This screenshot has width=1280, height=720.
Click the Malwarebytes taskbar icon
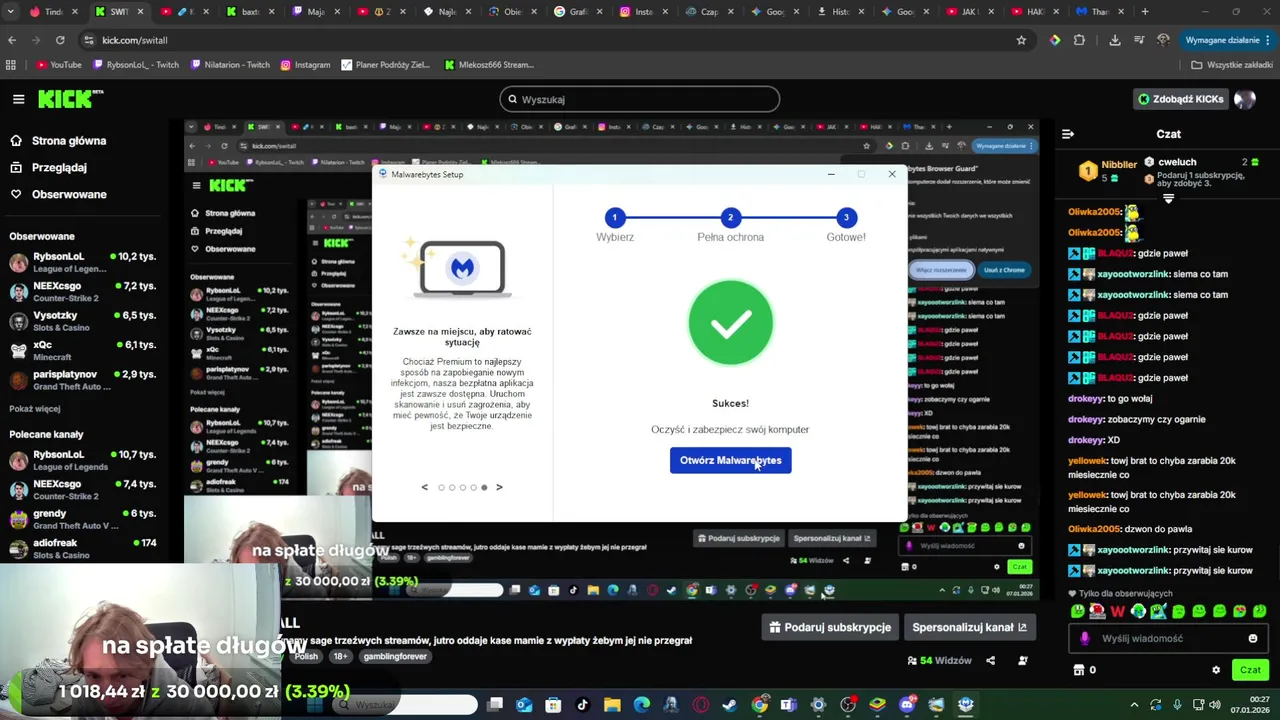(966, 705)
